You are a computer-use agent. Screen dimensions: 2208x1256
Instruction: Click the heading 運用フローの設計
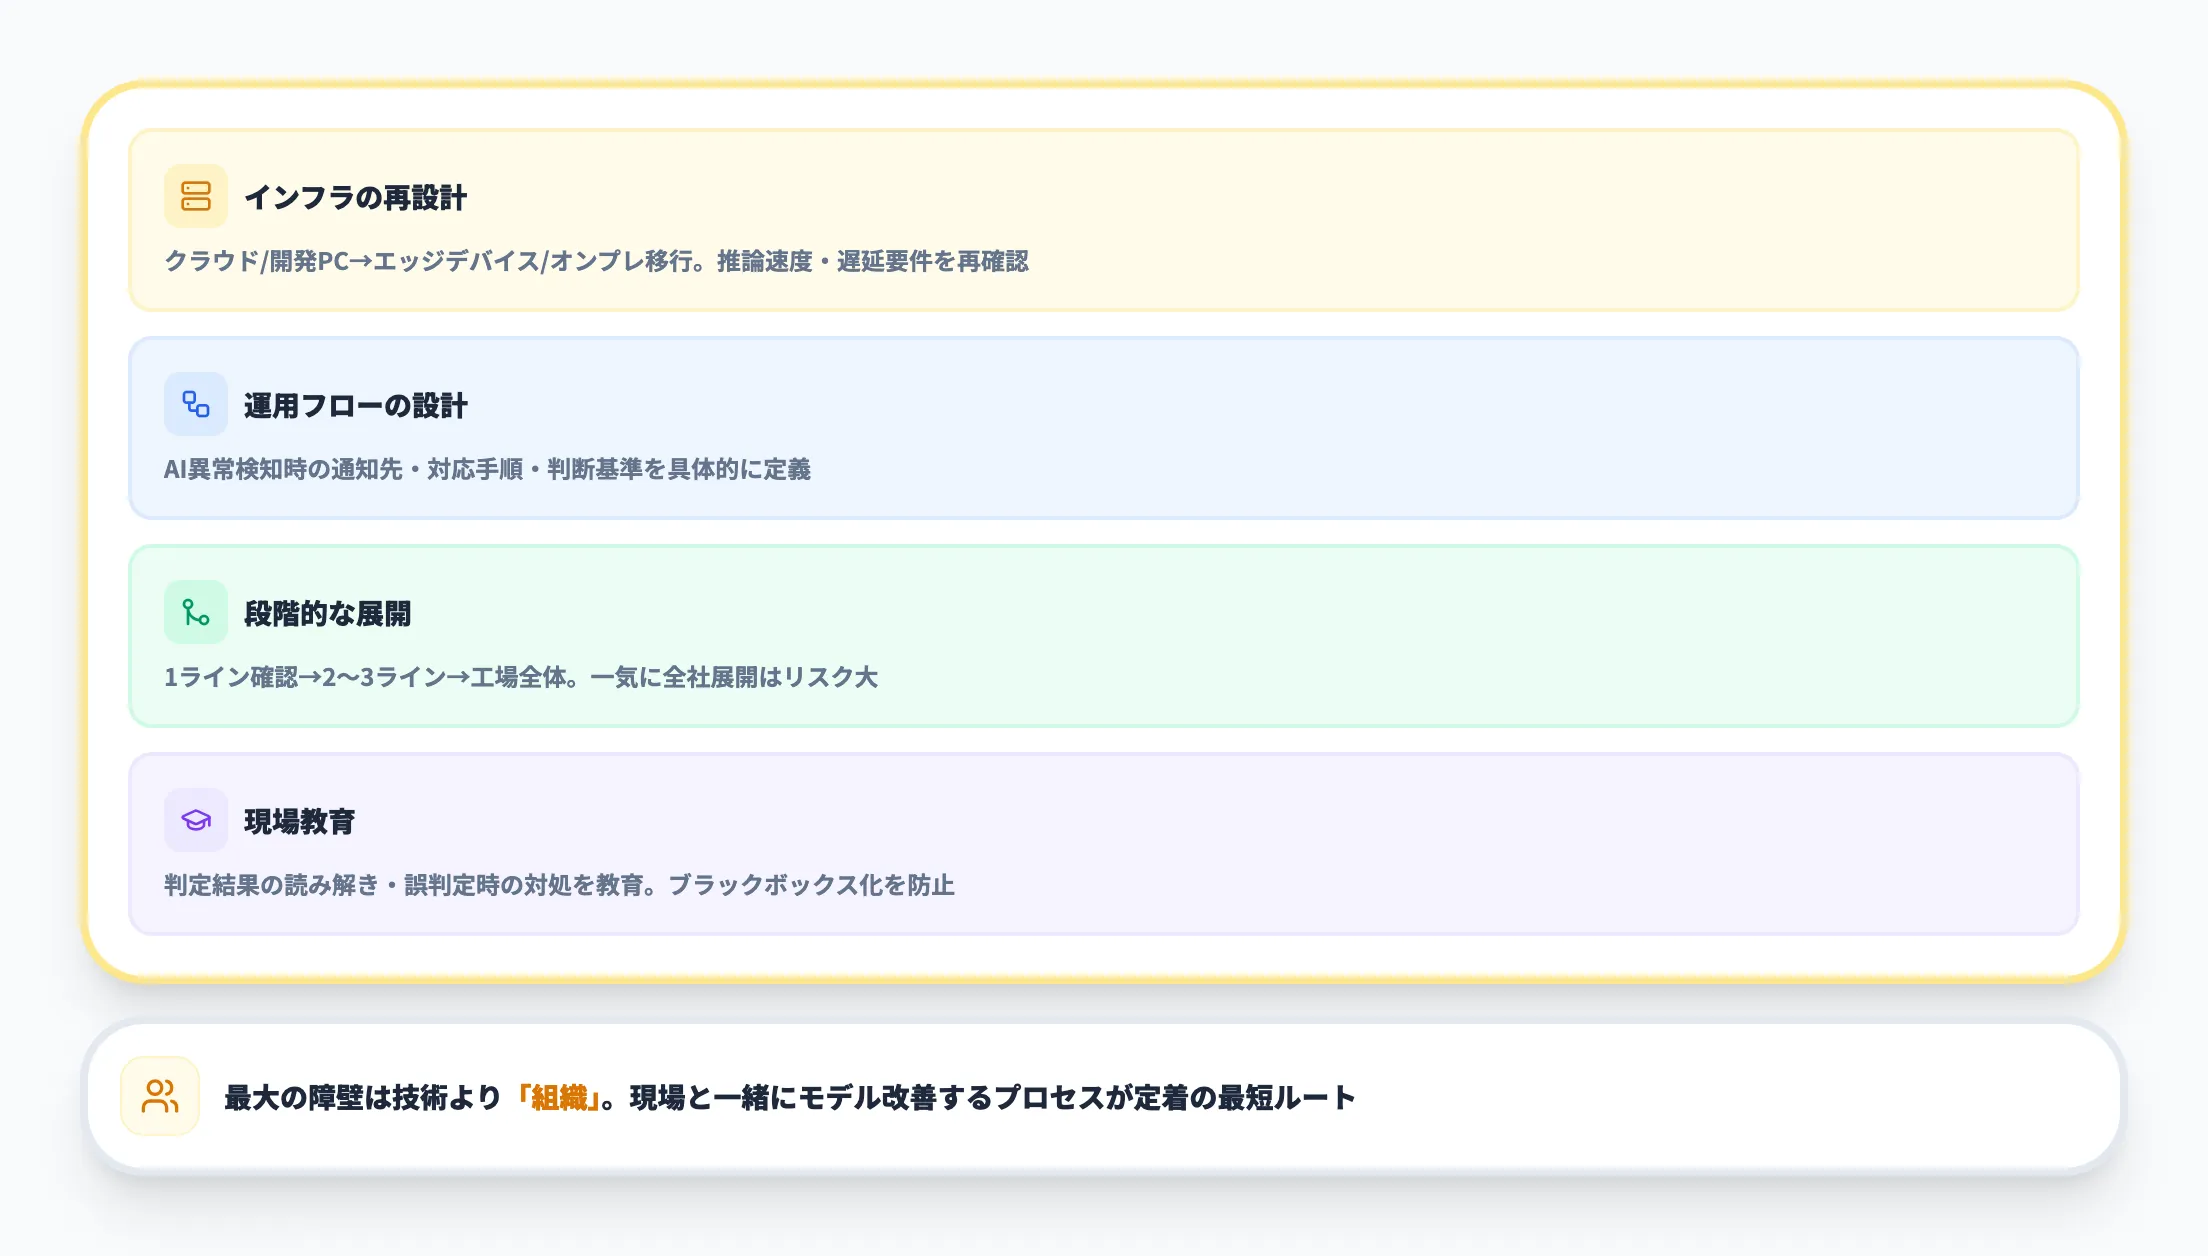click(x=355, y=406)
